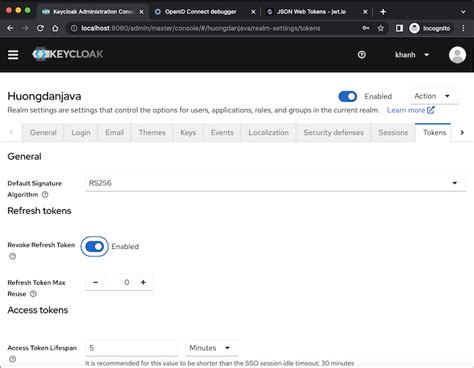The height and width of the screenshot is (368, 474).
Task: Close the JSON Web Tokens tab
Action: pos(365,12)
